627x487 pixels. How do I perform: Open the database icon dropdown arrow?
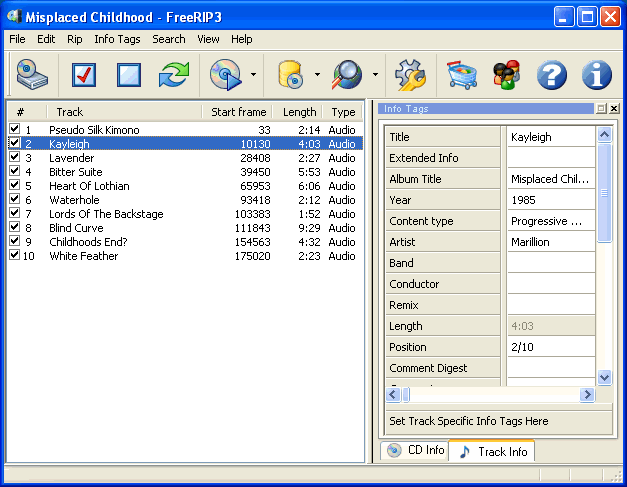(x=317, y=75)
